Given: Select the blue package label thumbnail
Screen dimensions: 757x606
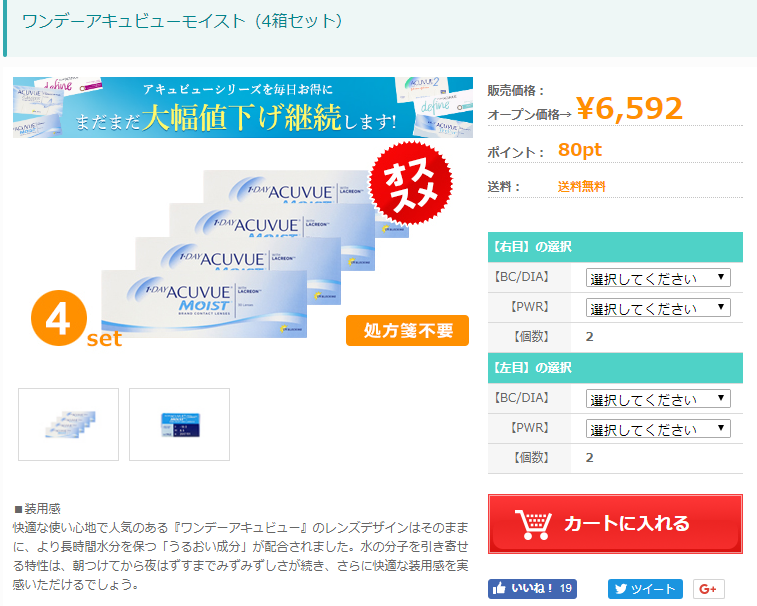Looking at the screenshot, I should point(180,424).
